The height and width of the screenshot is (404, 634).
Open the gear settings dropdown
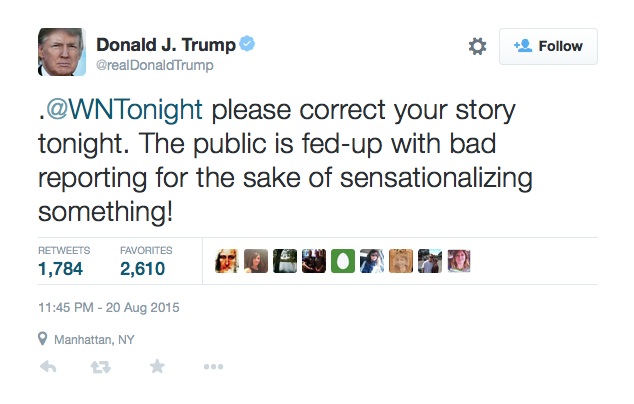pyautogui.click(x=477, y=47)
